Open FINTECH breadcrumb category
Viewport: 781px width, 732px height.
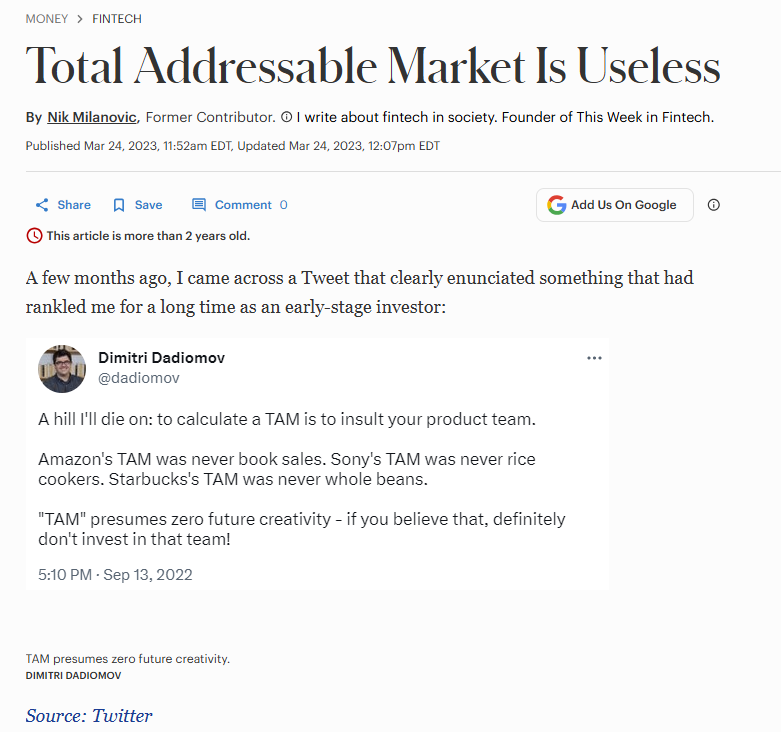(117, 19)
